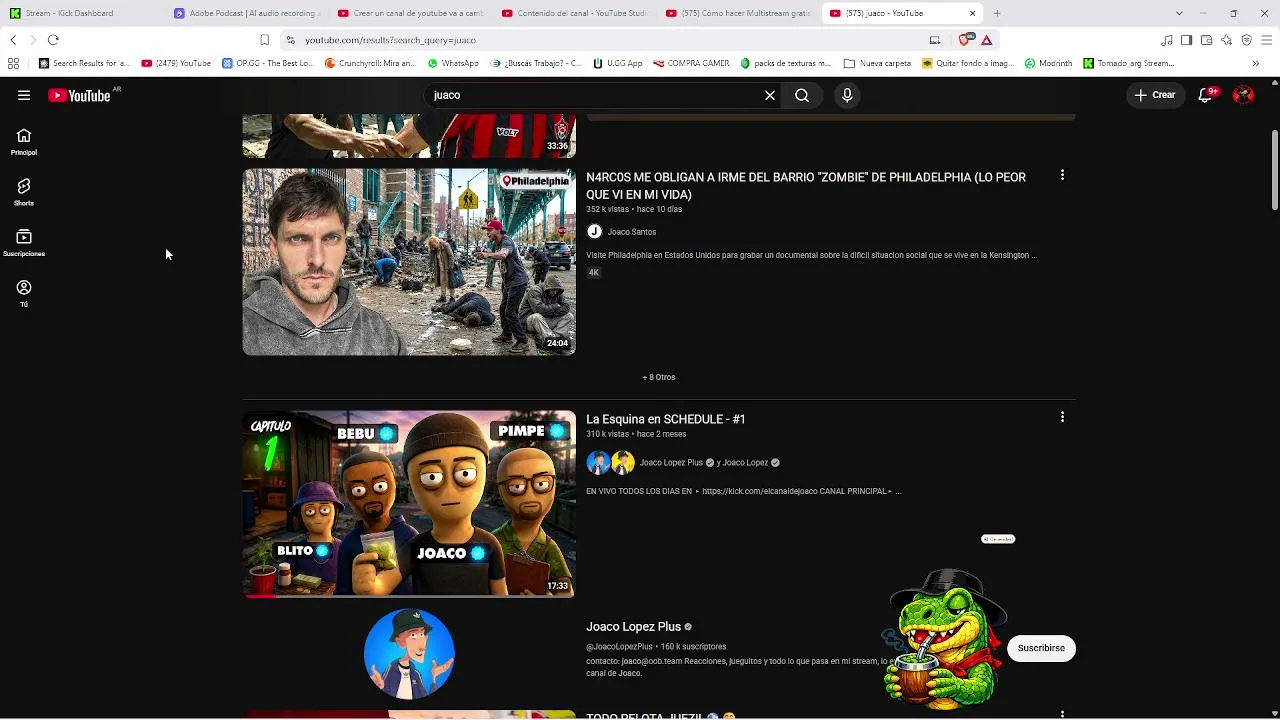Clear the search query with the X
This screenshot has height=720, width=1280.
point(770,95)
